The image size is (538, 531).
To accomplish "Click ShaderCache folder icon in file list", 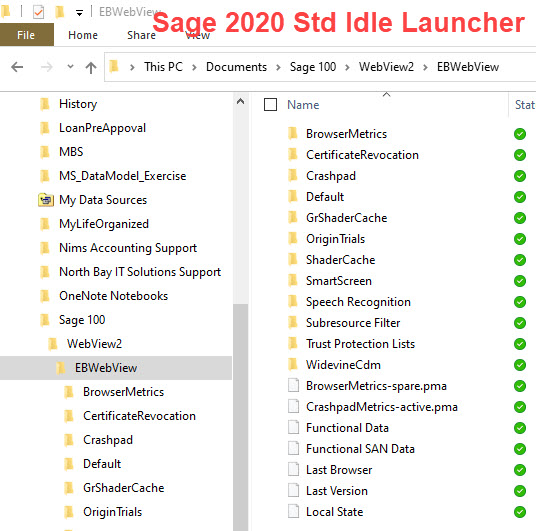I will click(293, 260).
